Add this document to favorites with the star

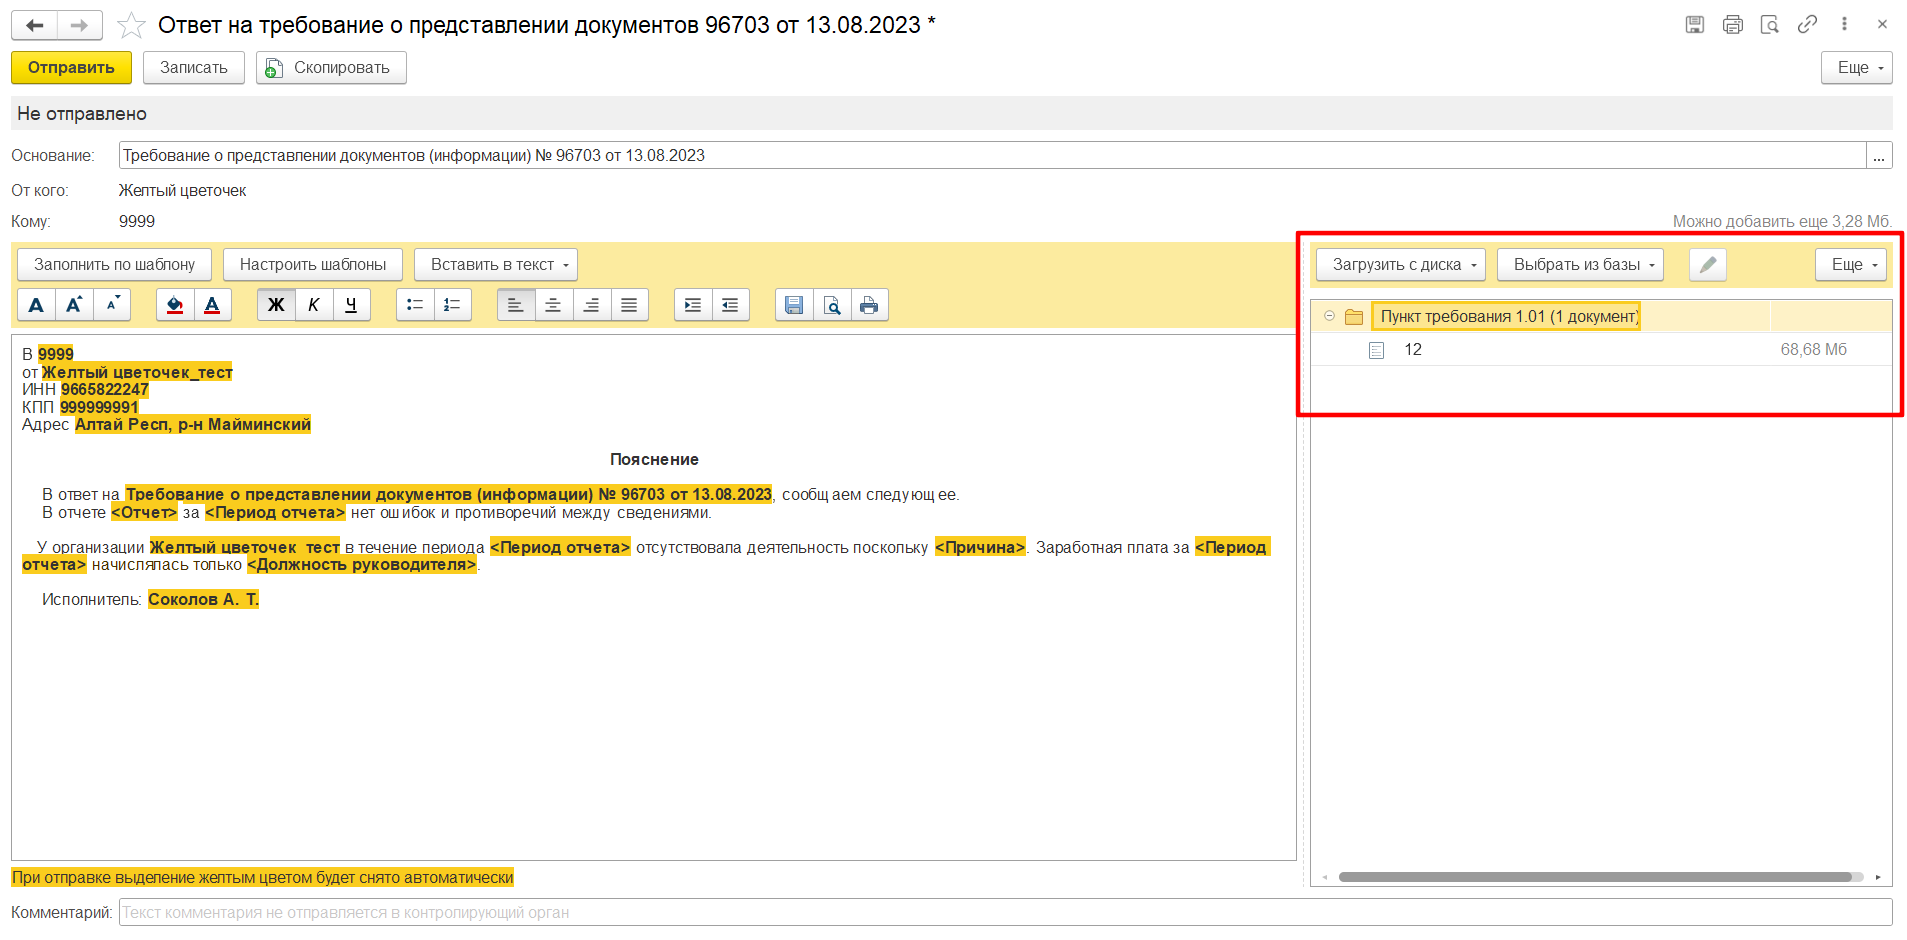[131, 25]
